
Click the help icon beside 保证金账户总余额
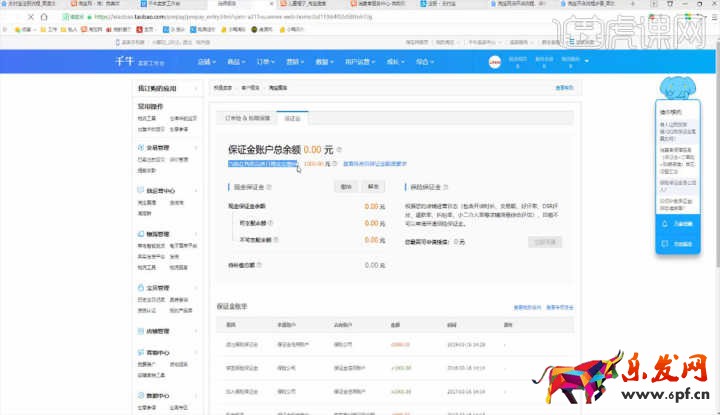[338, 150]
